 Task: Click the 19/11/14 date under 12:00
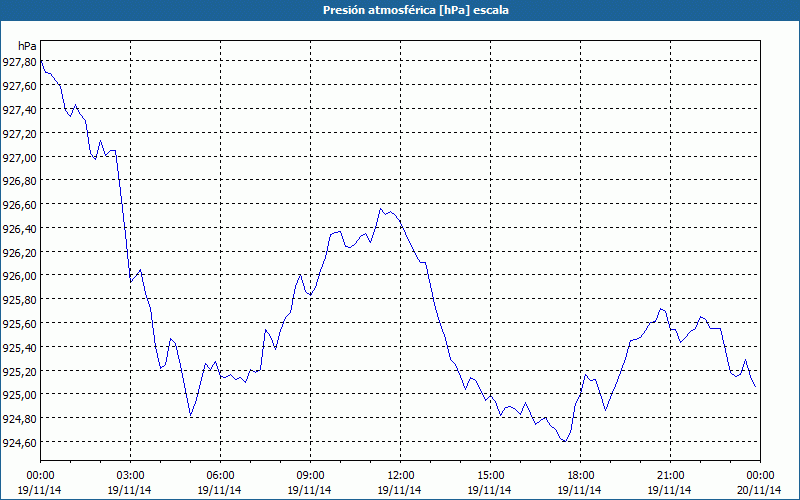point(400,490)
